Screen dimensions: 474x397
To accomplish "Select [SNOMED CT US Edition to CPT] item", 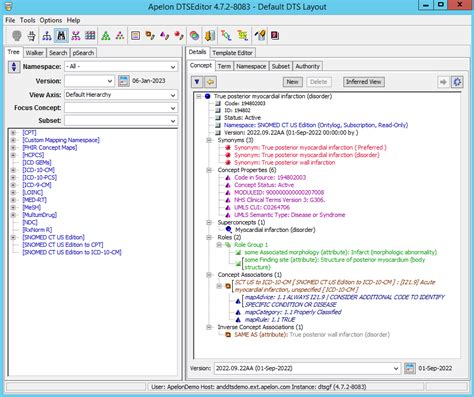I will [x=63, y=245].
